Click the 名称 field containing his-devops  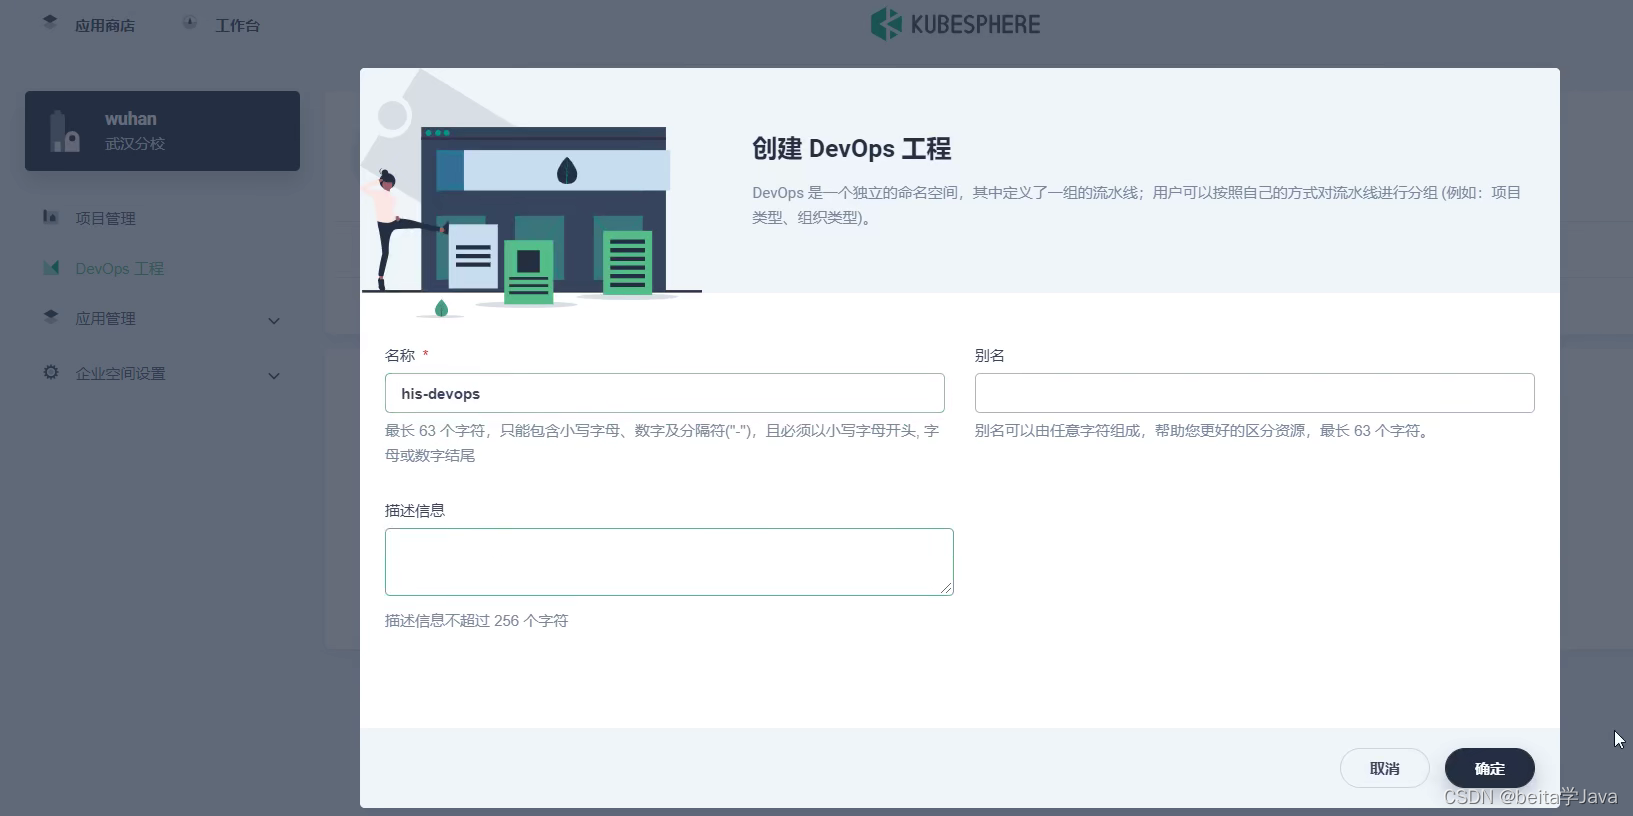(x=664, y=393)
